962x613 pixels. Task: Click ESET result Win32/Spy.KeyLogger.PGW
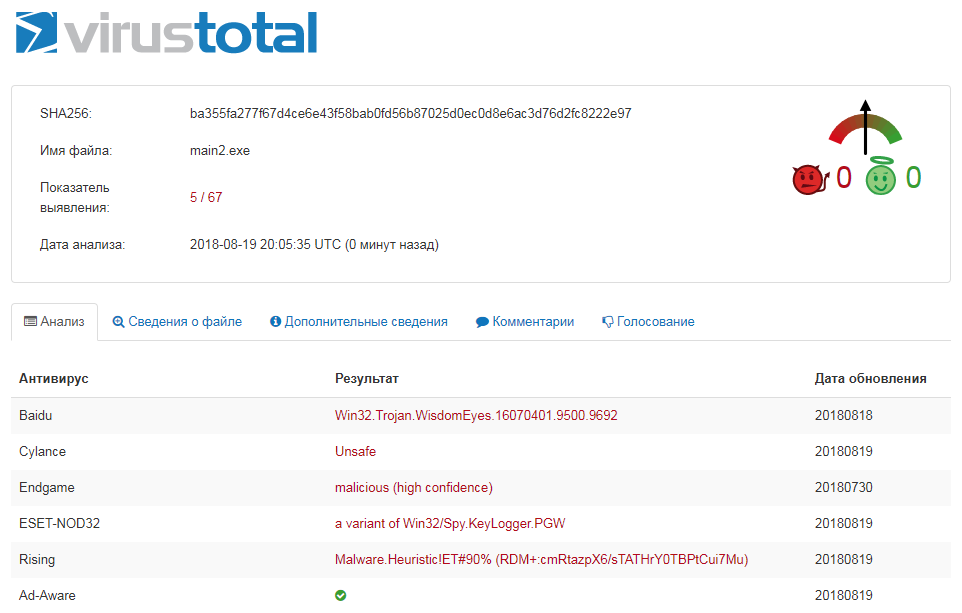pos(450,523)
